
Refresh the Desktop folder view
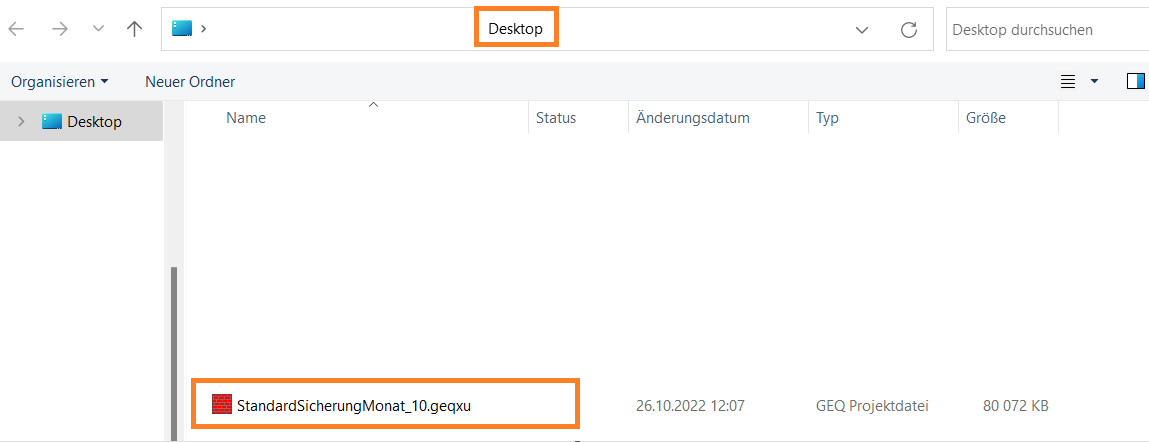(x=908, y=30)
